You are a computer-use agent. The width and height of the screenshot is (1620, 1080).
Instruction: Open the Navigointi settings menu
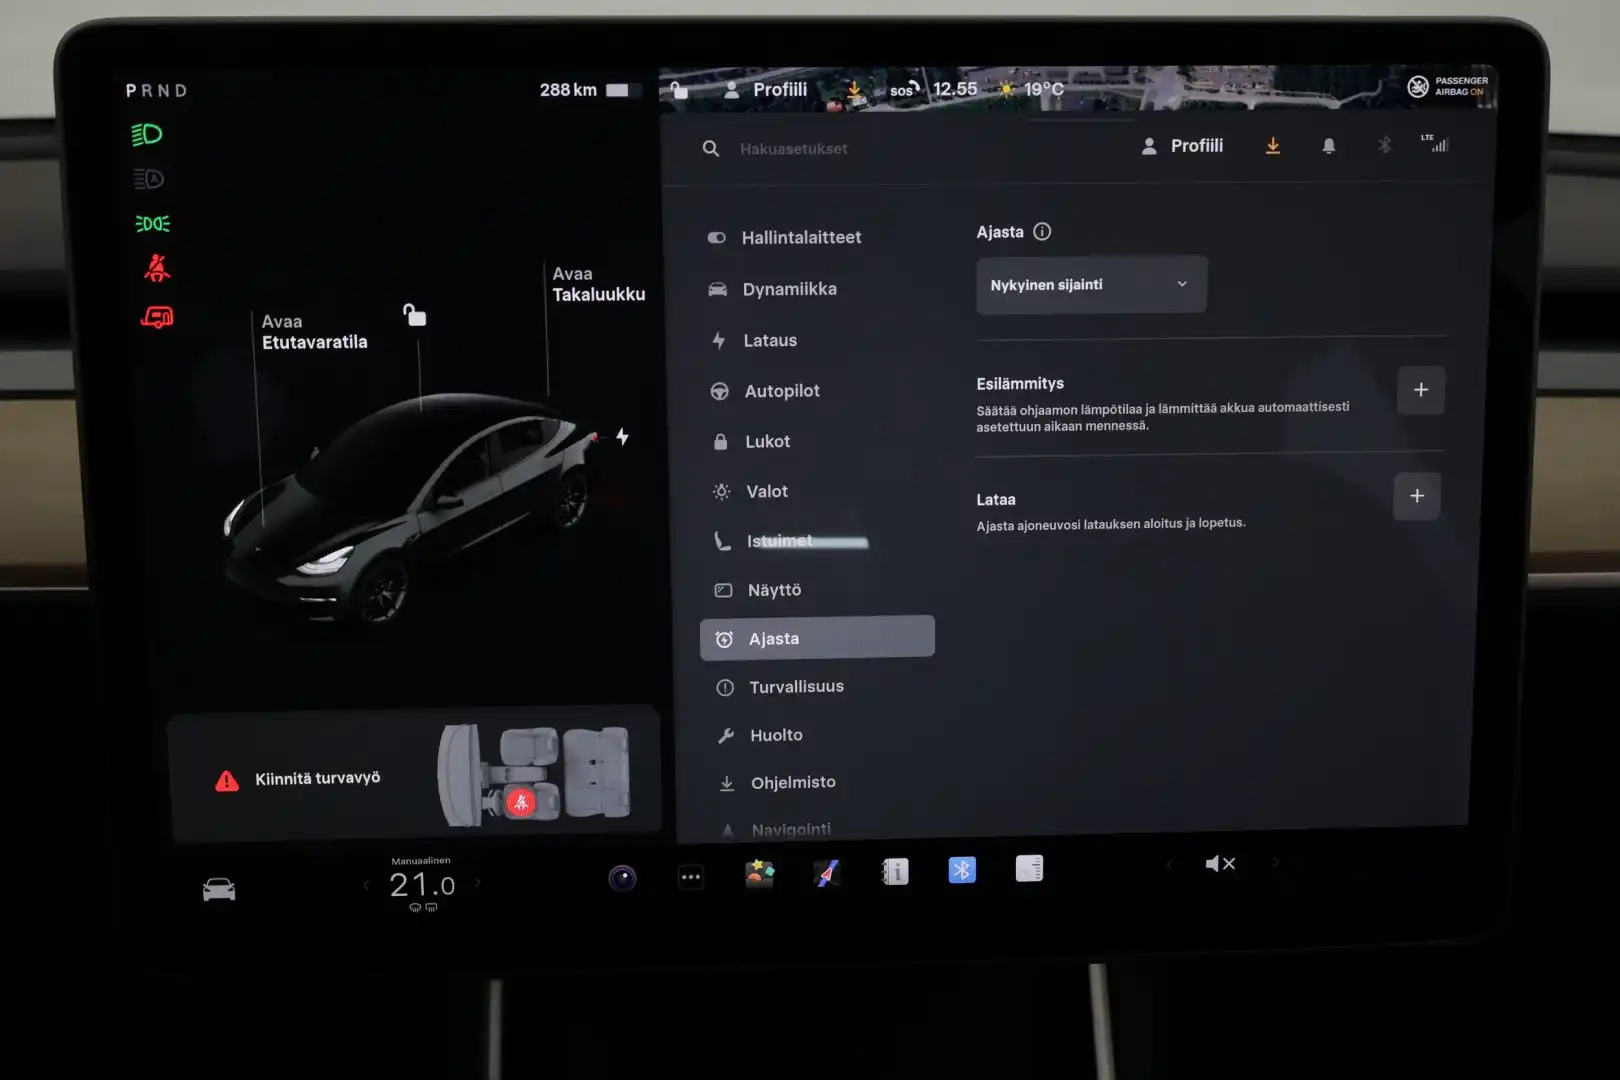point(776,829)
